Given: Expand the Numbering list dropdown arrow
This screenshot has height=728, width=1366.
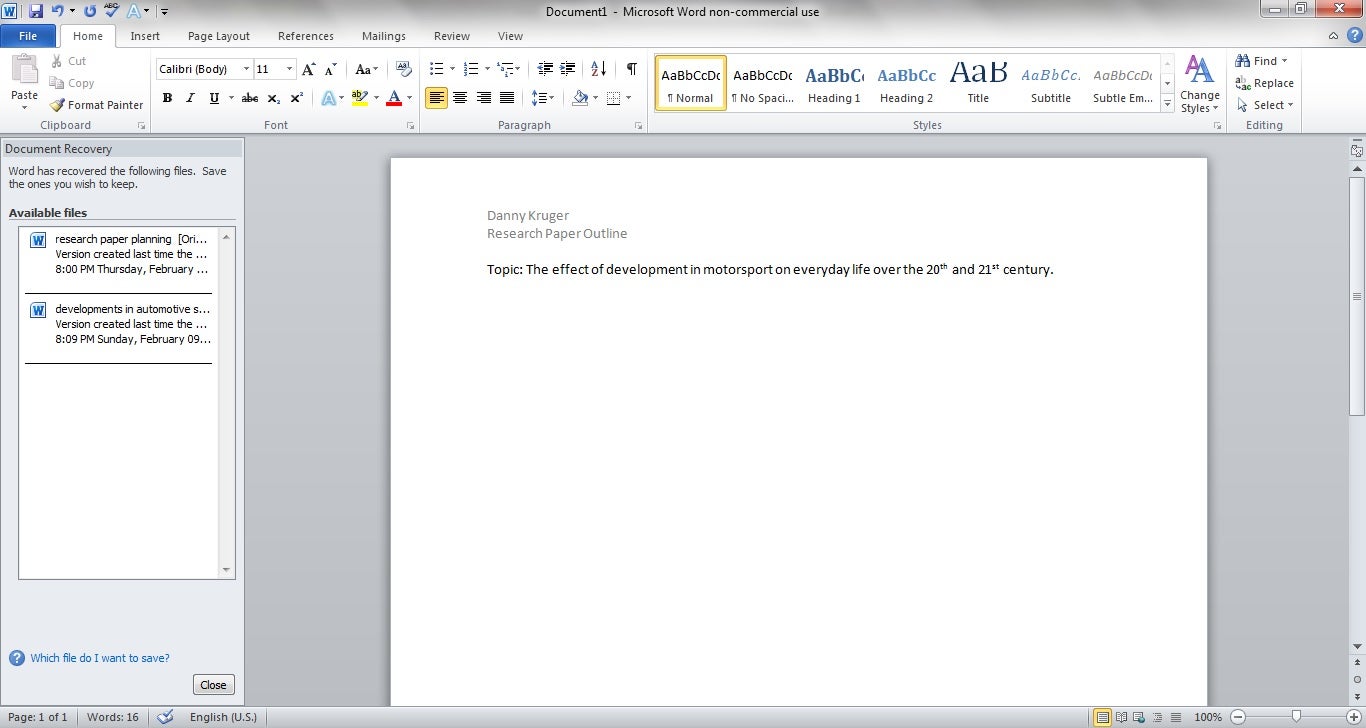Looking at the screenshot, I should click(487, 69).
